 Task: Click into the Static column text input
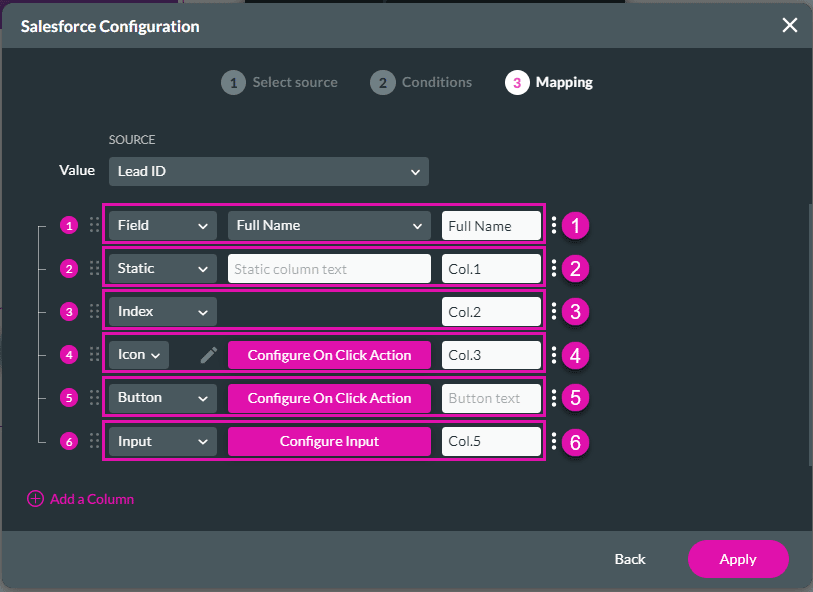point(328,268)
